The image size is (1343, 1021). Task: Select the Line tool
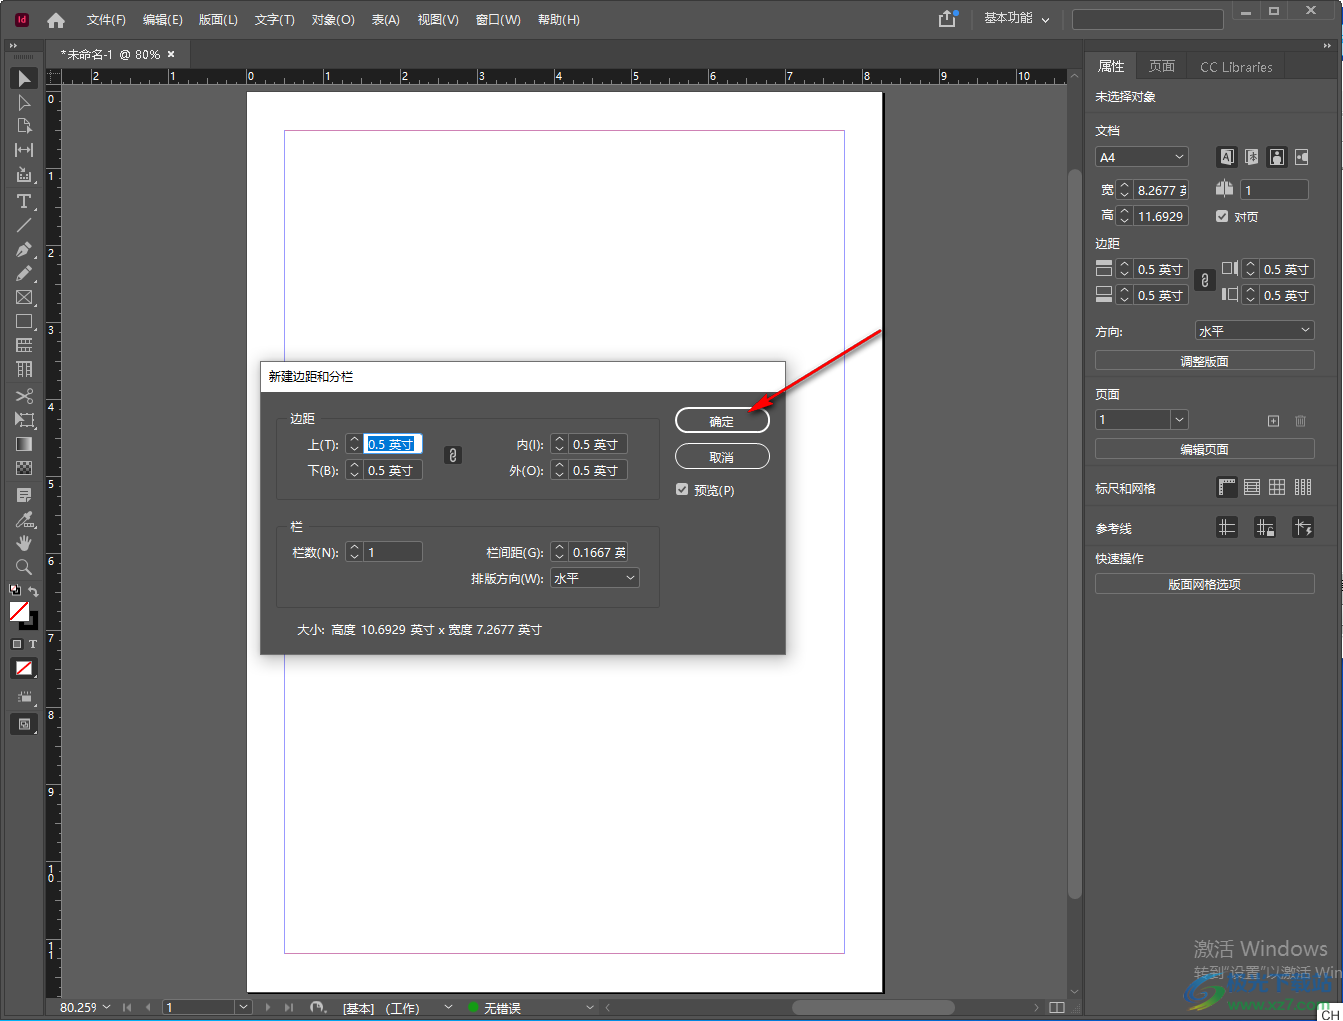(x=24, y=225)
